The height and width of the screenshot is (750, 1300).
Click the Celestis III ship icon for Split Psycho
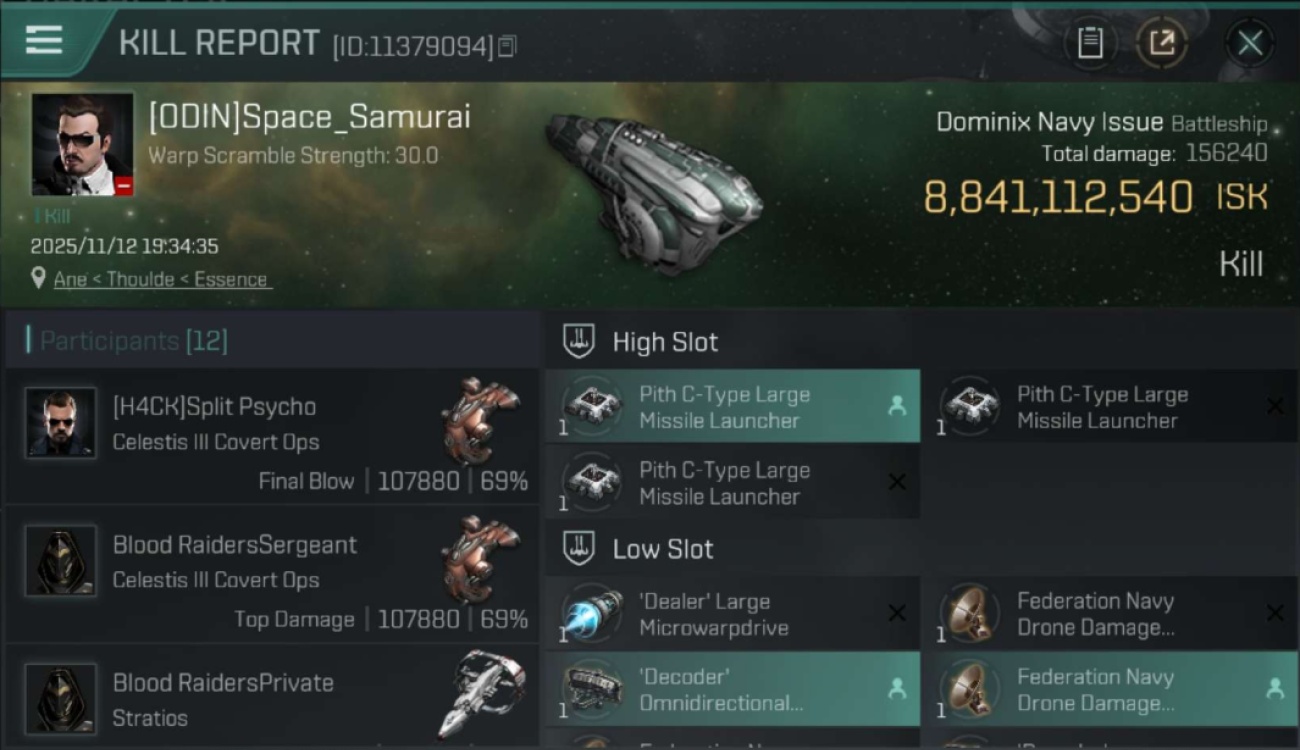(x=481, y=420)
